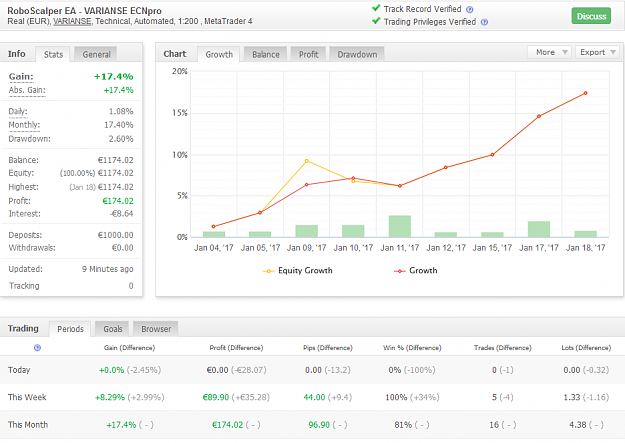625x443 pixels.
Task: Click the Interest value -€8.64
Action: pyautogui.click(x=122, y=214)
